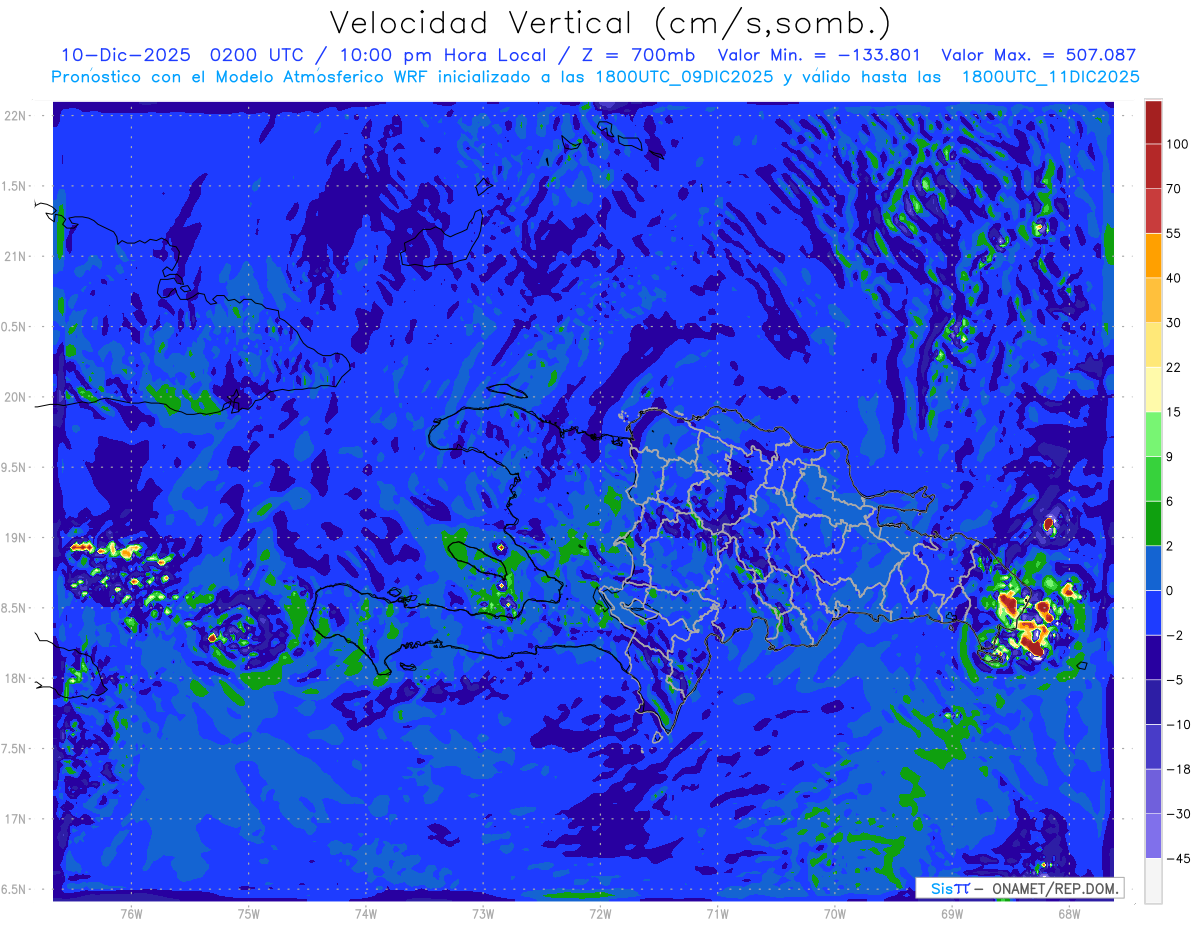Click the '40' value on the color scale
Viewport: 1200px width, 927px height.
pyautogui.click(x=1174, y=278)
